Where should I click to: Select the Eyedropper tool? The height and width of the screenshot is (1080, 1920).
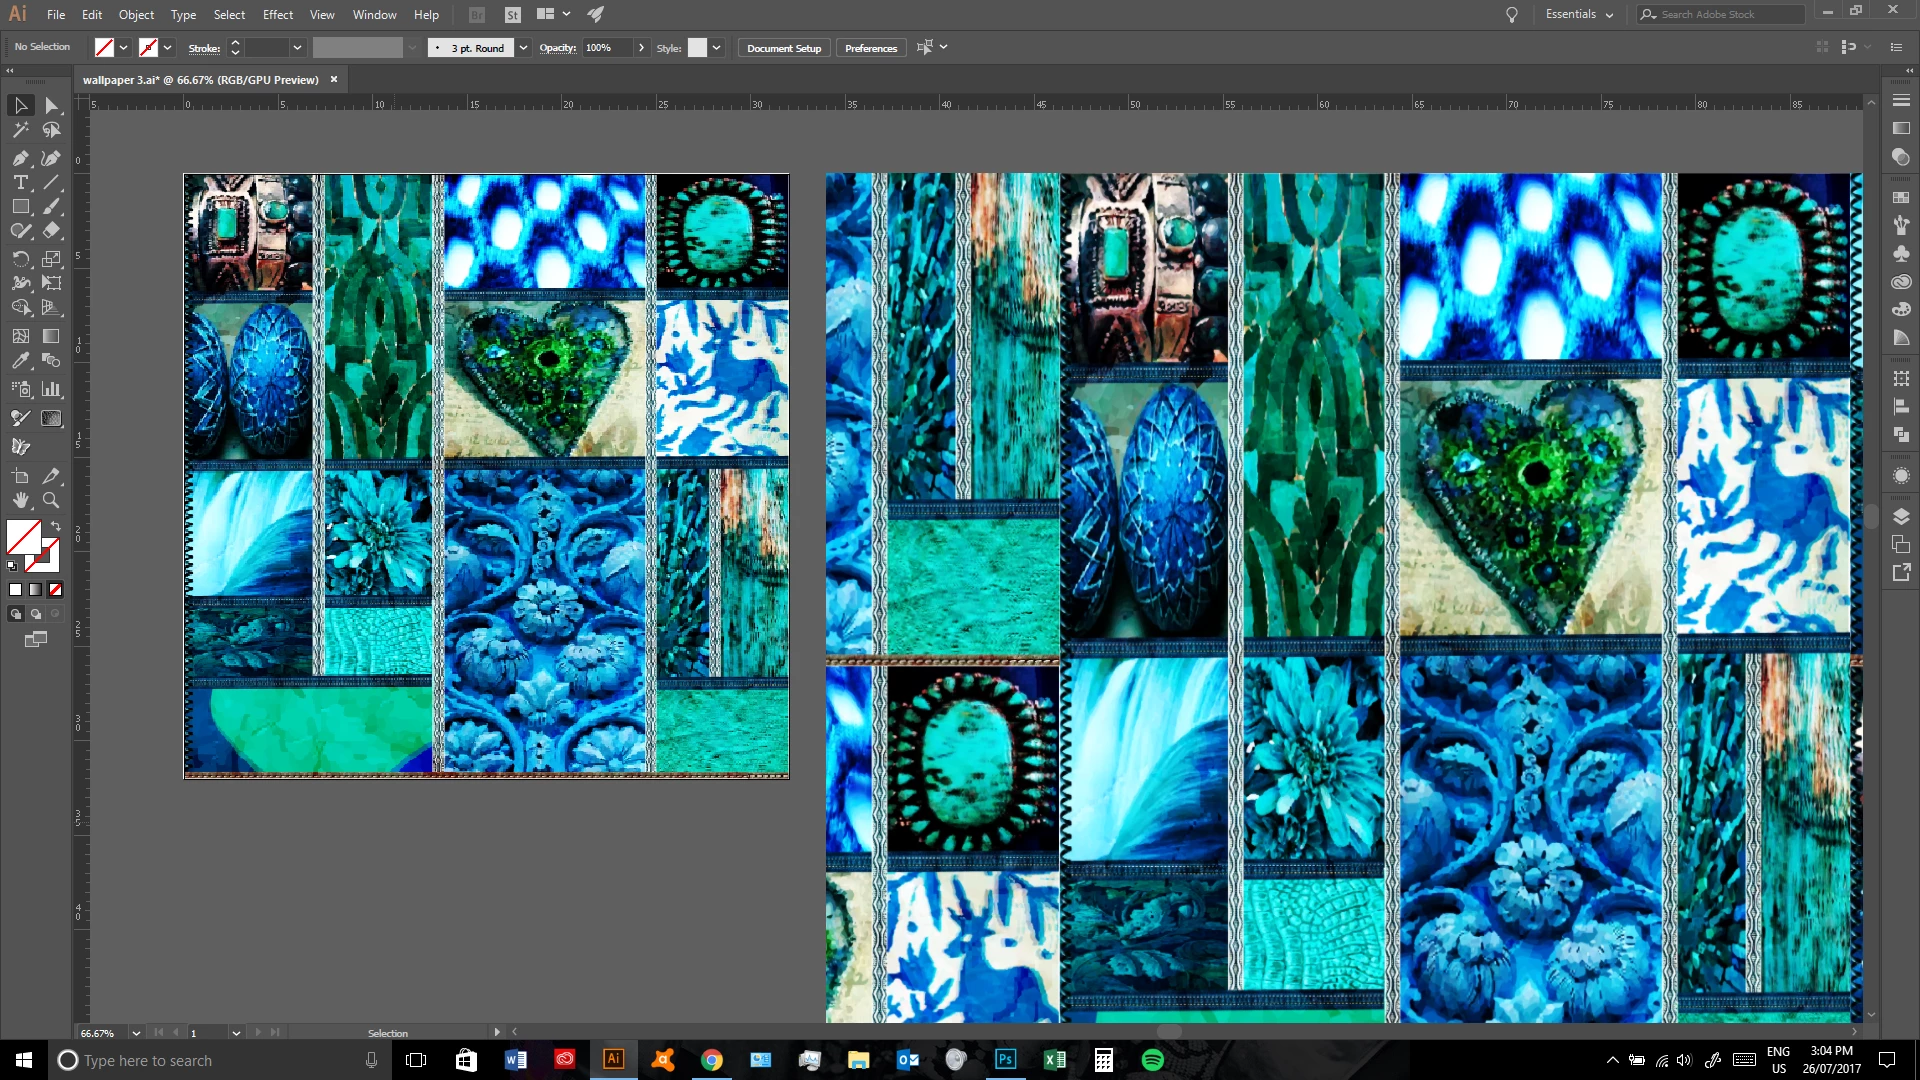(20, 361)
